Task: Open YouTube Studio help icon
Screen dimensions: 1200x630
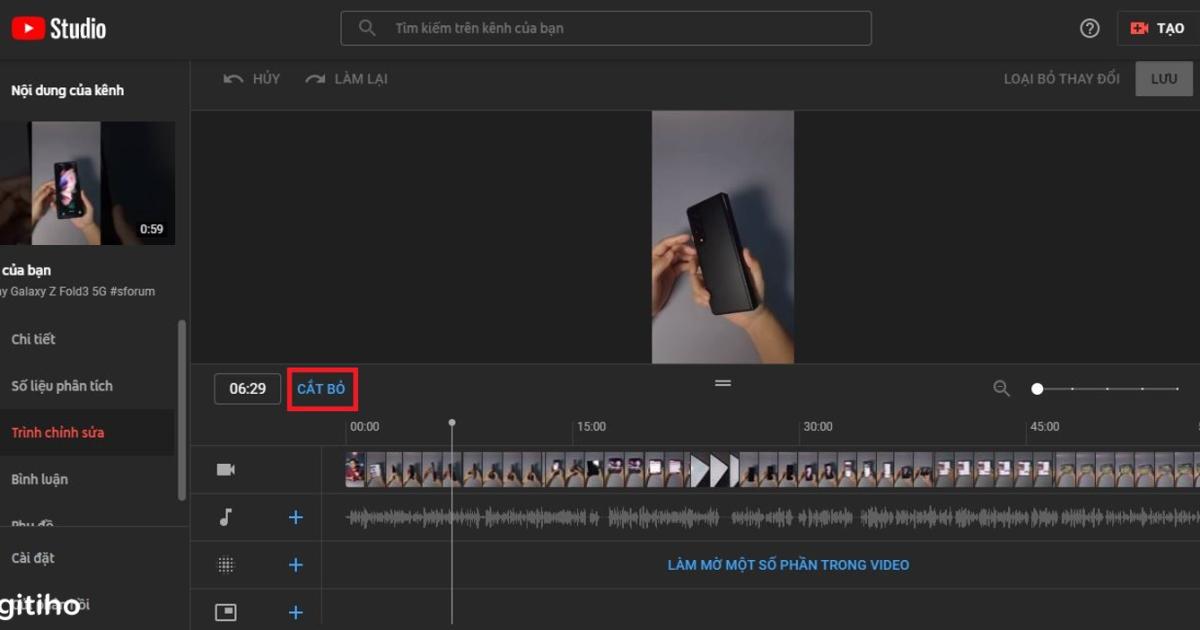Action: click(1089, 28)
